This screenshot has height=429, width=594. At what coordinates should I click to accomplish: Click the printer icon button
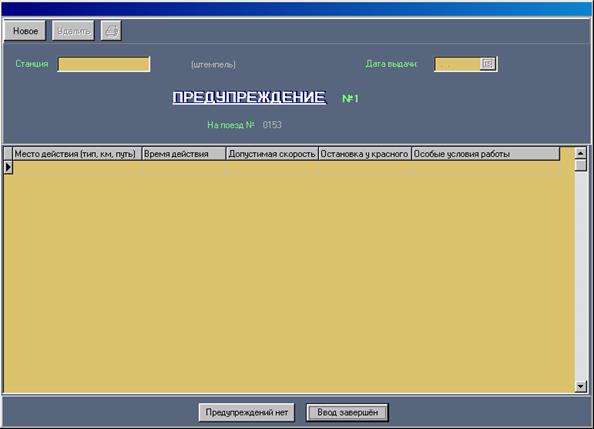pyautogui.click(x=111, y=31)
